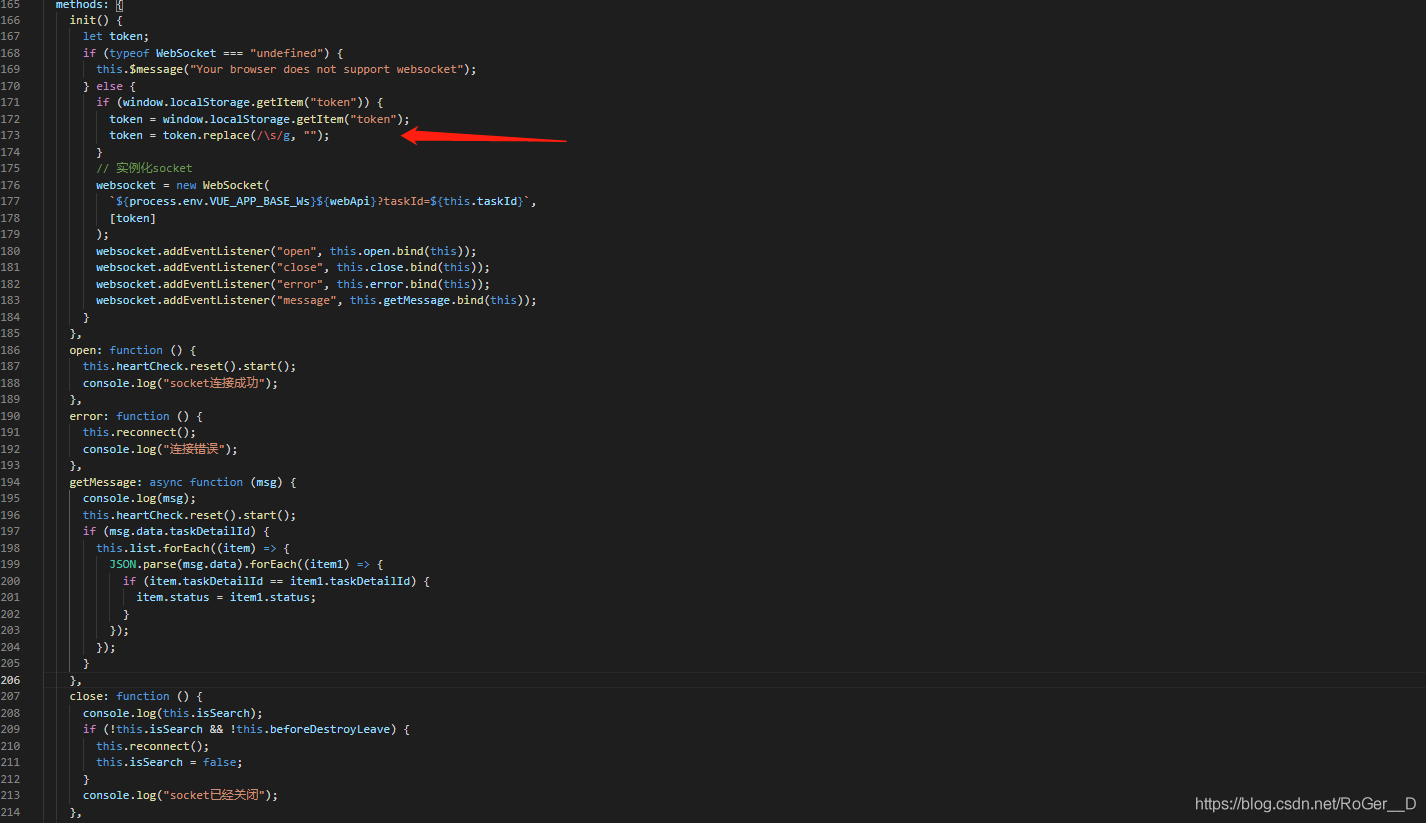Click the if window.localStorage.getItem condition line
Screen dimensions: 1426x823
click(240, 102)
